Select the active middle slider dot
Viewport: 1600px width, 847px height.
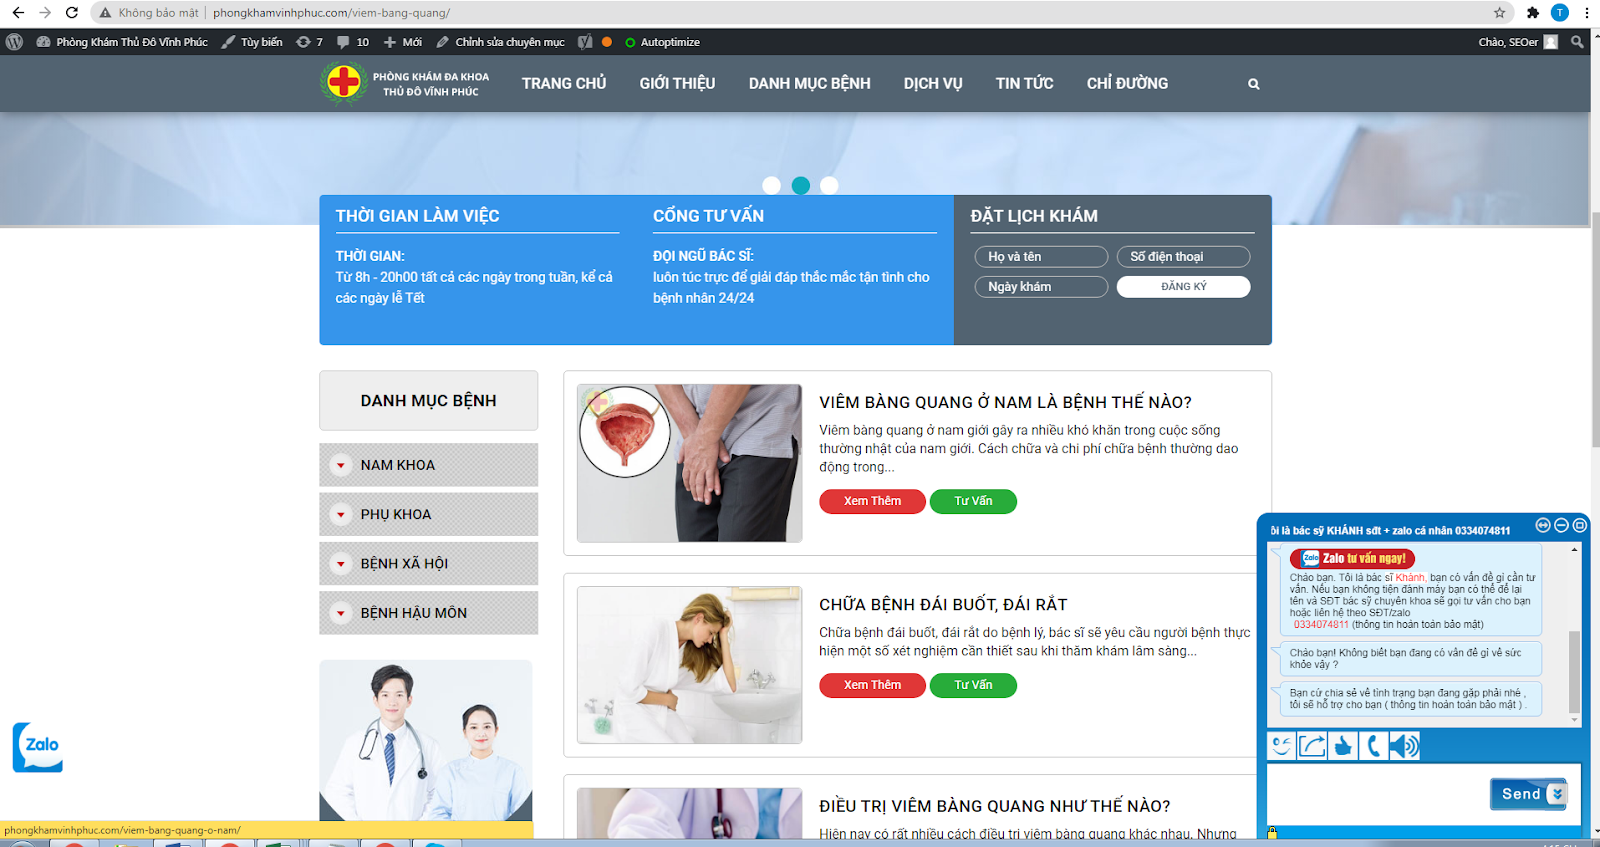[x=801, y=185]
